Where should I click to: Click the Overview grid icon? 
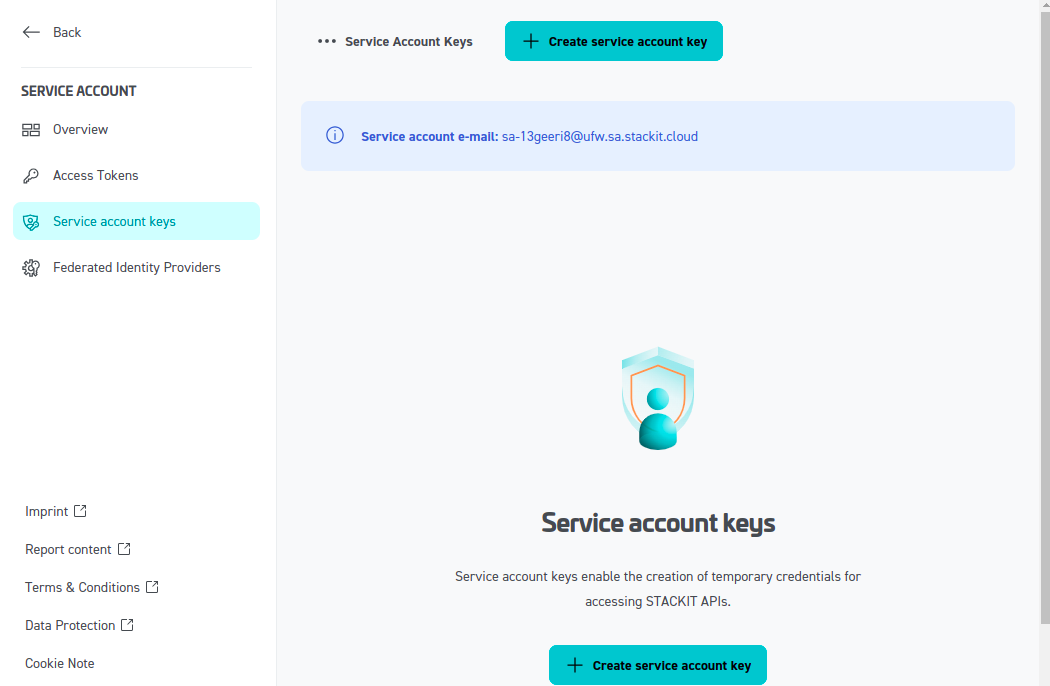31,130
